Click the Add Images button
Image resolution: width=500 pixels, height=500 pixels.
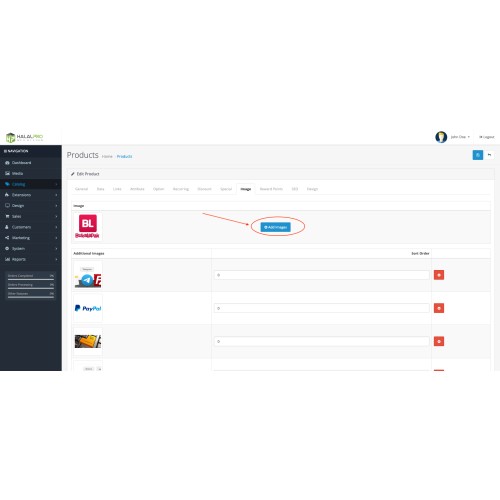coord(275,227)
